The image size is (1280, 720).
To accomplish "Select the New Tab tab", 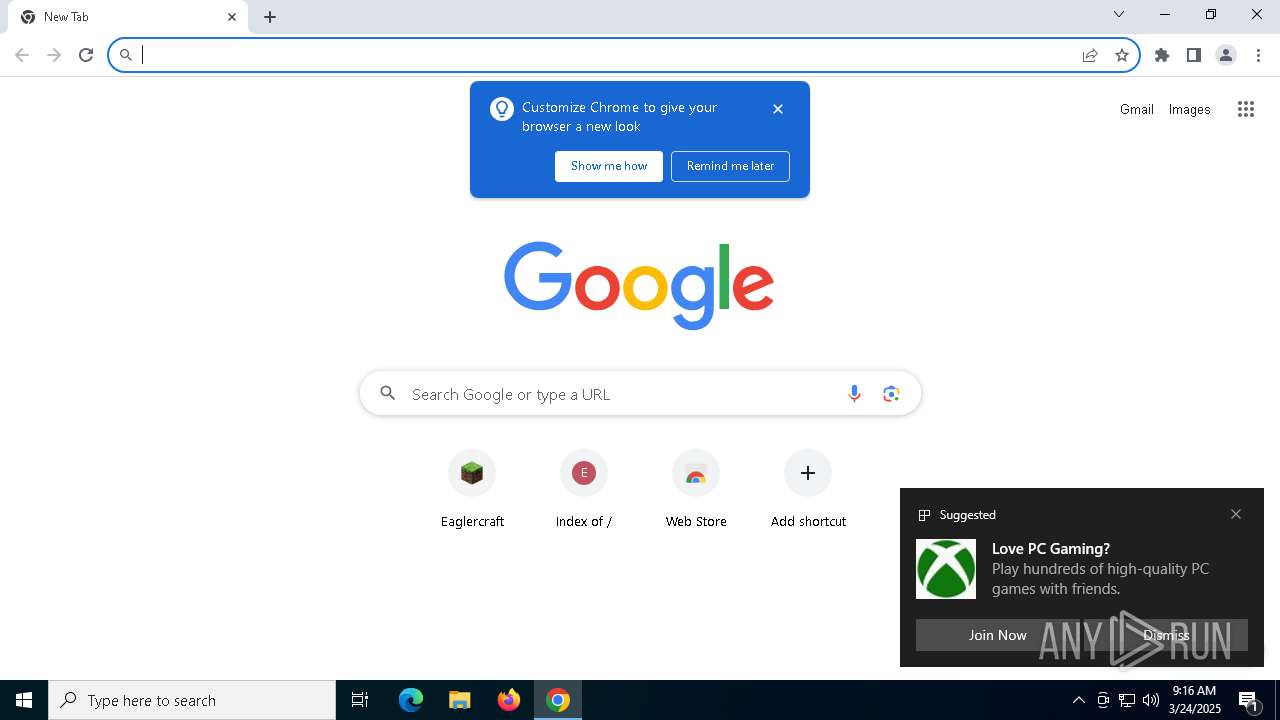I will [x=128, y=17].
